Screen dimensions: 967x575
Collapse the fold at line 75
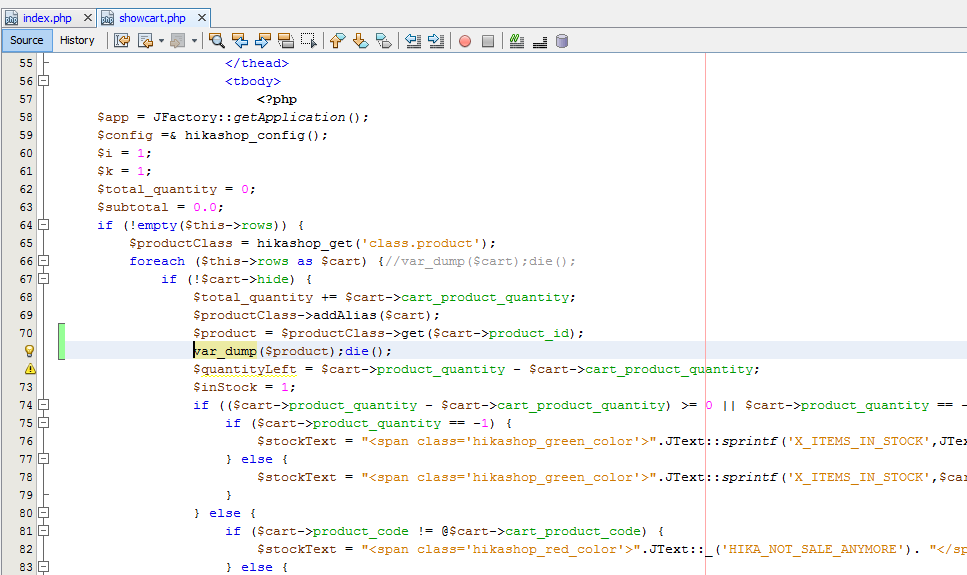(44, 423)
